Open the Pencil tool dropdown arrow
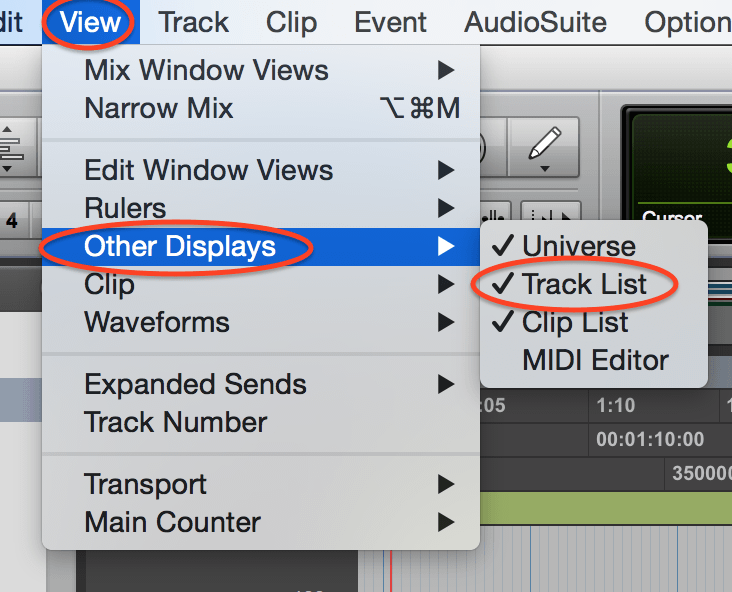732x592 pixels. click(x=544, y=169)
